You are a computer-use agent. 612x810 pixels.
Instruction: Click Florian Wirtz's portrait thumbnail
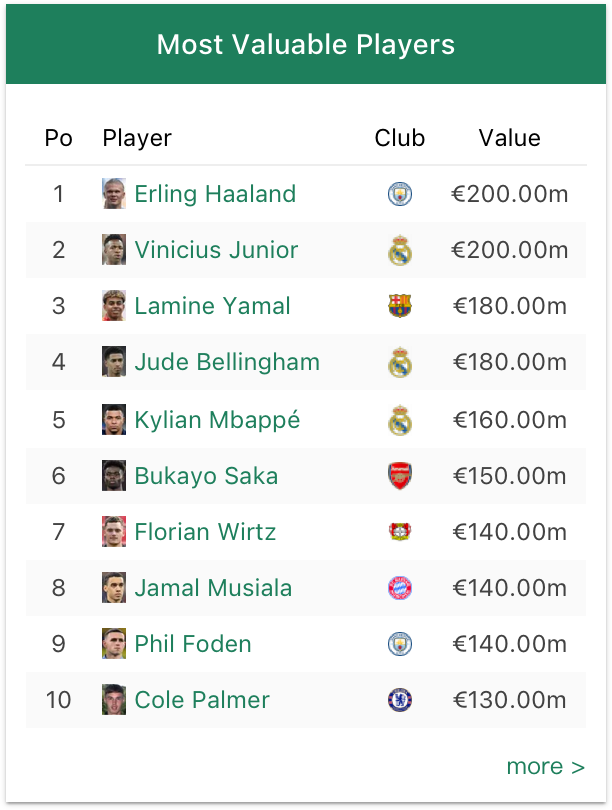coord(114,532)
